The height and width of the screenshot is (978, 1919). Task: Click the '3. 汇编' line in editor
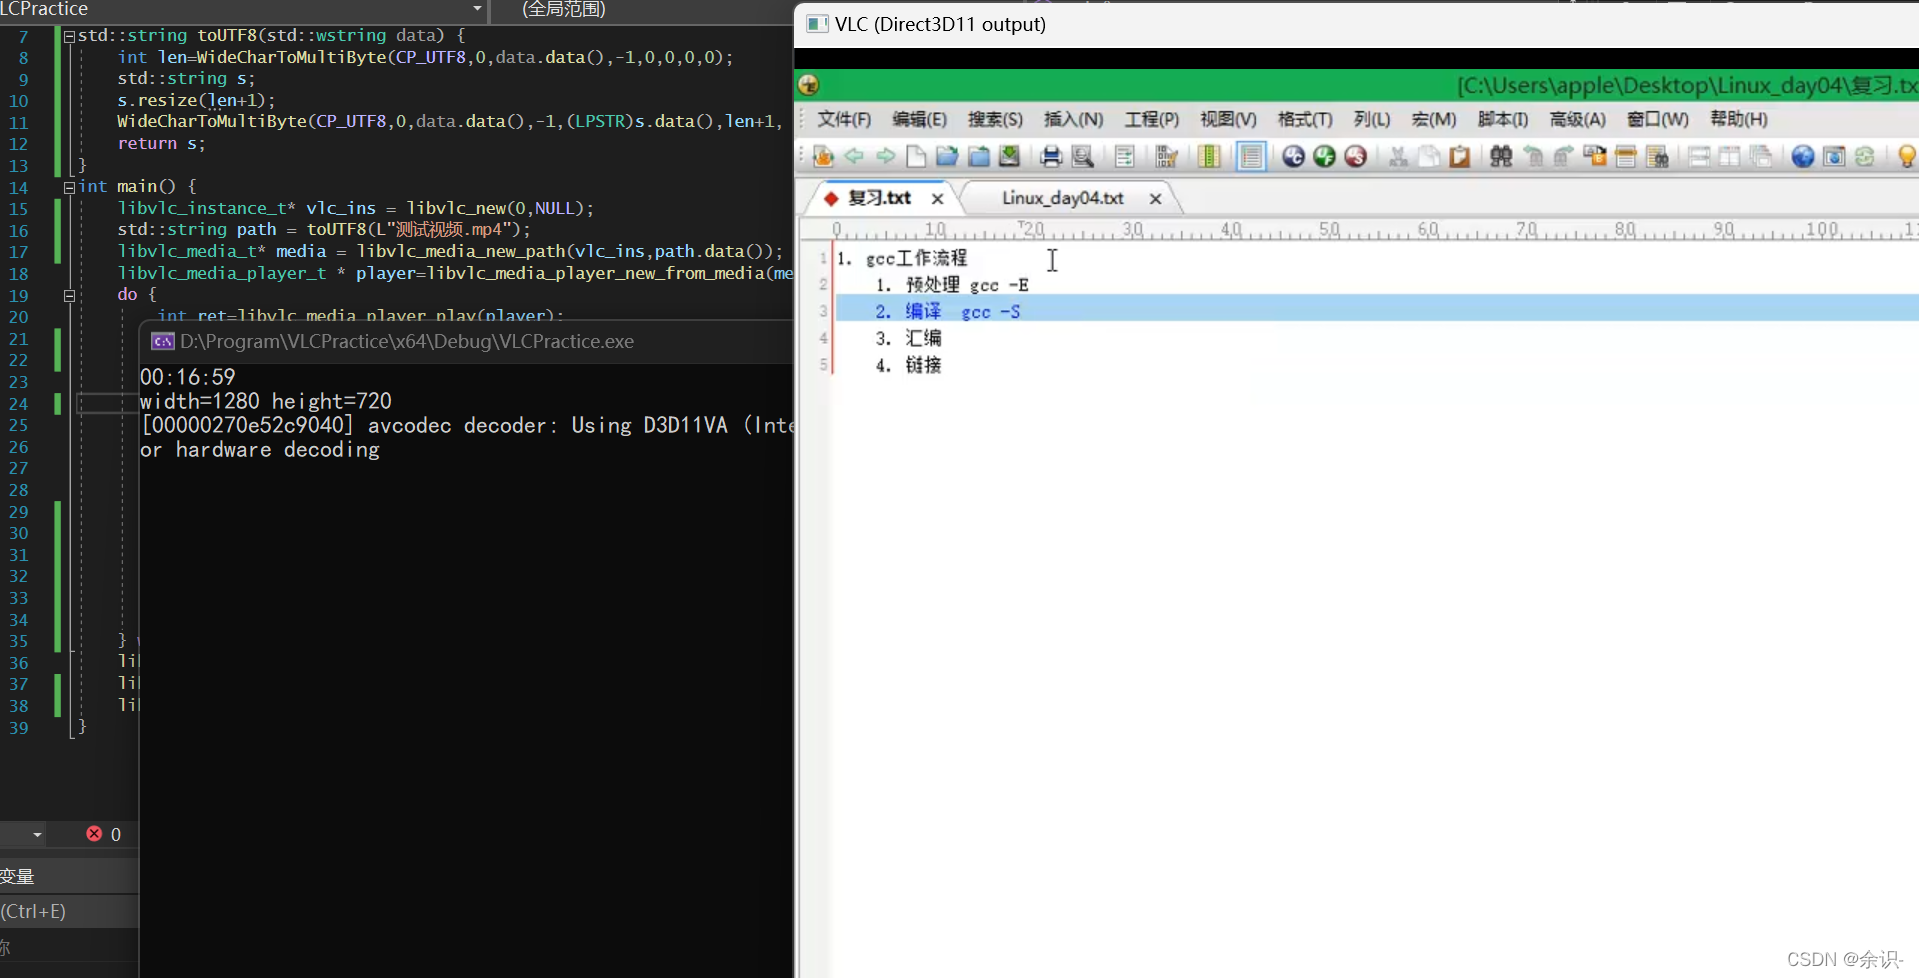tap(908, 338)
